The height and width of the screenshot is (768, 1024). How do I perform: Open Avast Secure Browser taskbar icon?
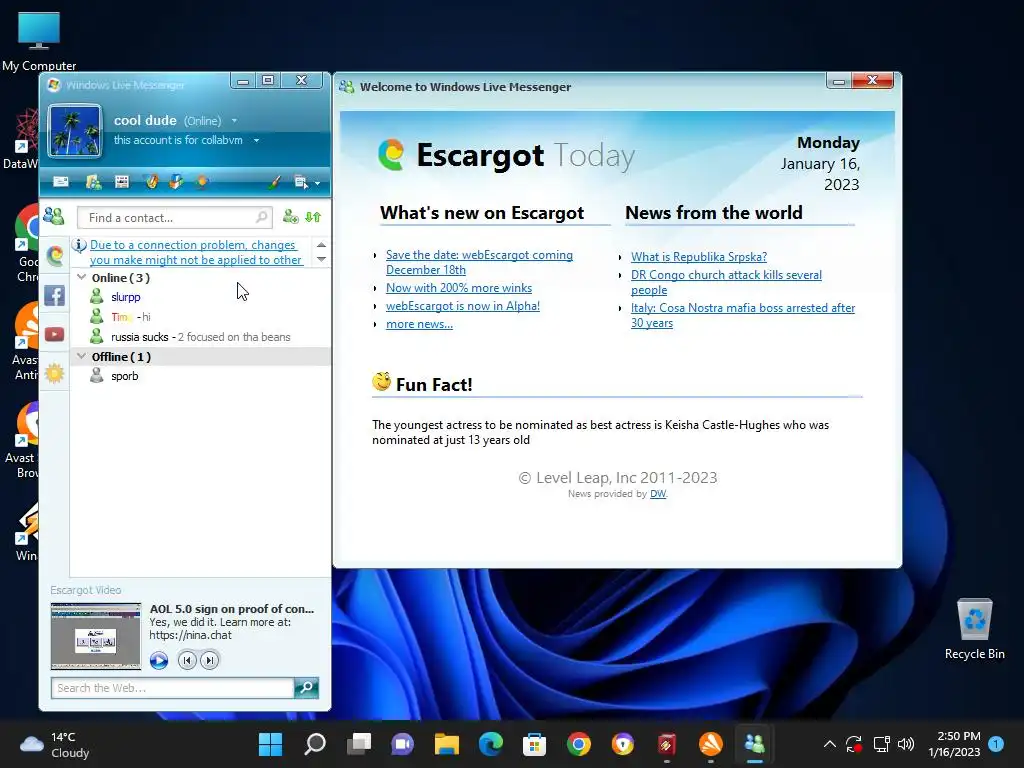pyautogui.click(x=622, y=744)
